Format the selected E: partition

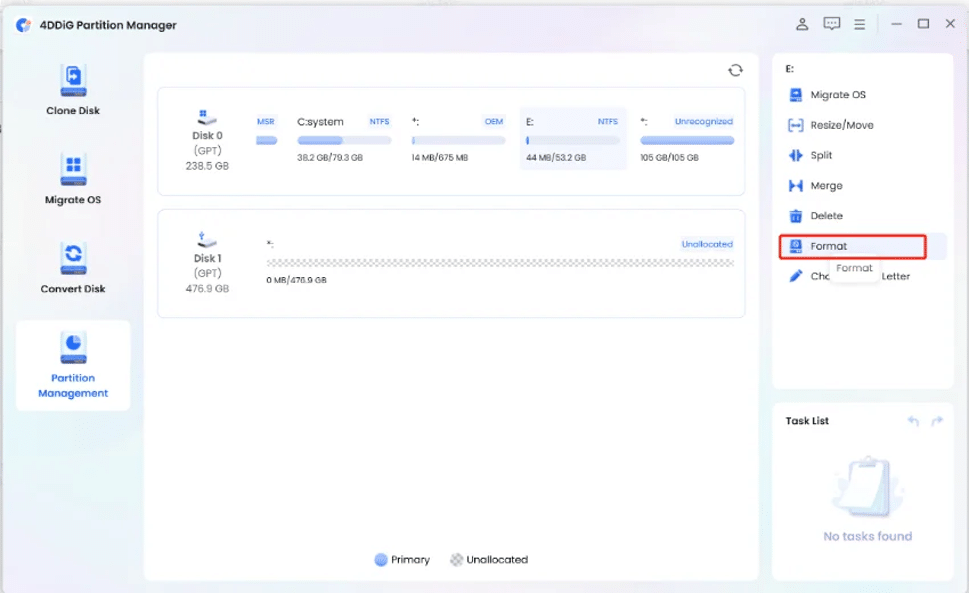829,246
